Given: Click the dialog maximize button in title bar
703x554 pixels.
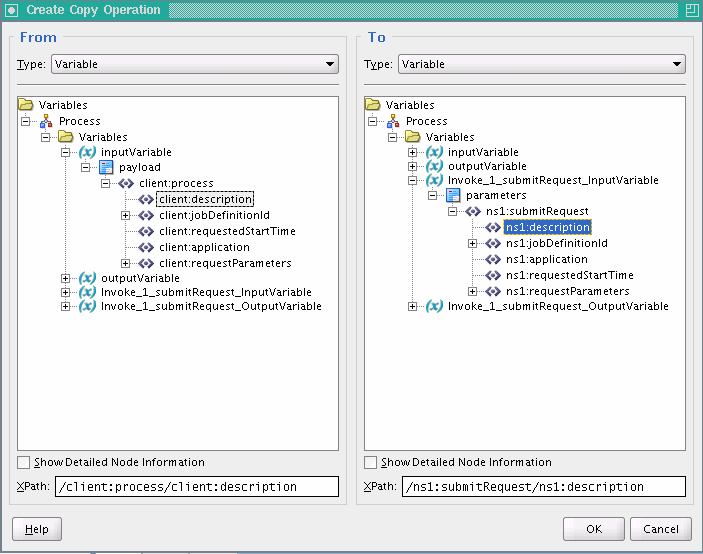Looking at the screenshot, I should pos(692,10).
